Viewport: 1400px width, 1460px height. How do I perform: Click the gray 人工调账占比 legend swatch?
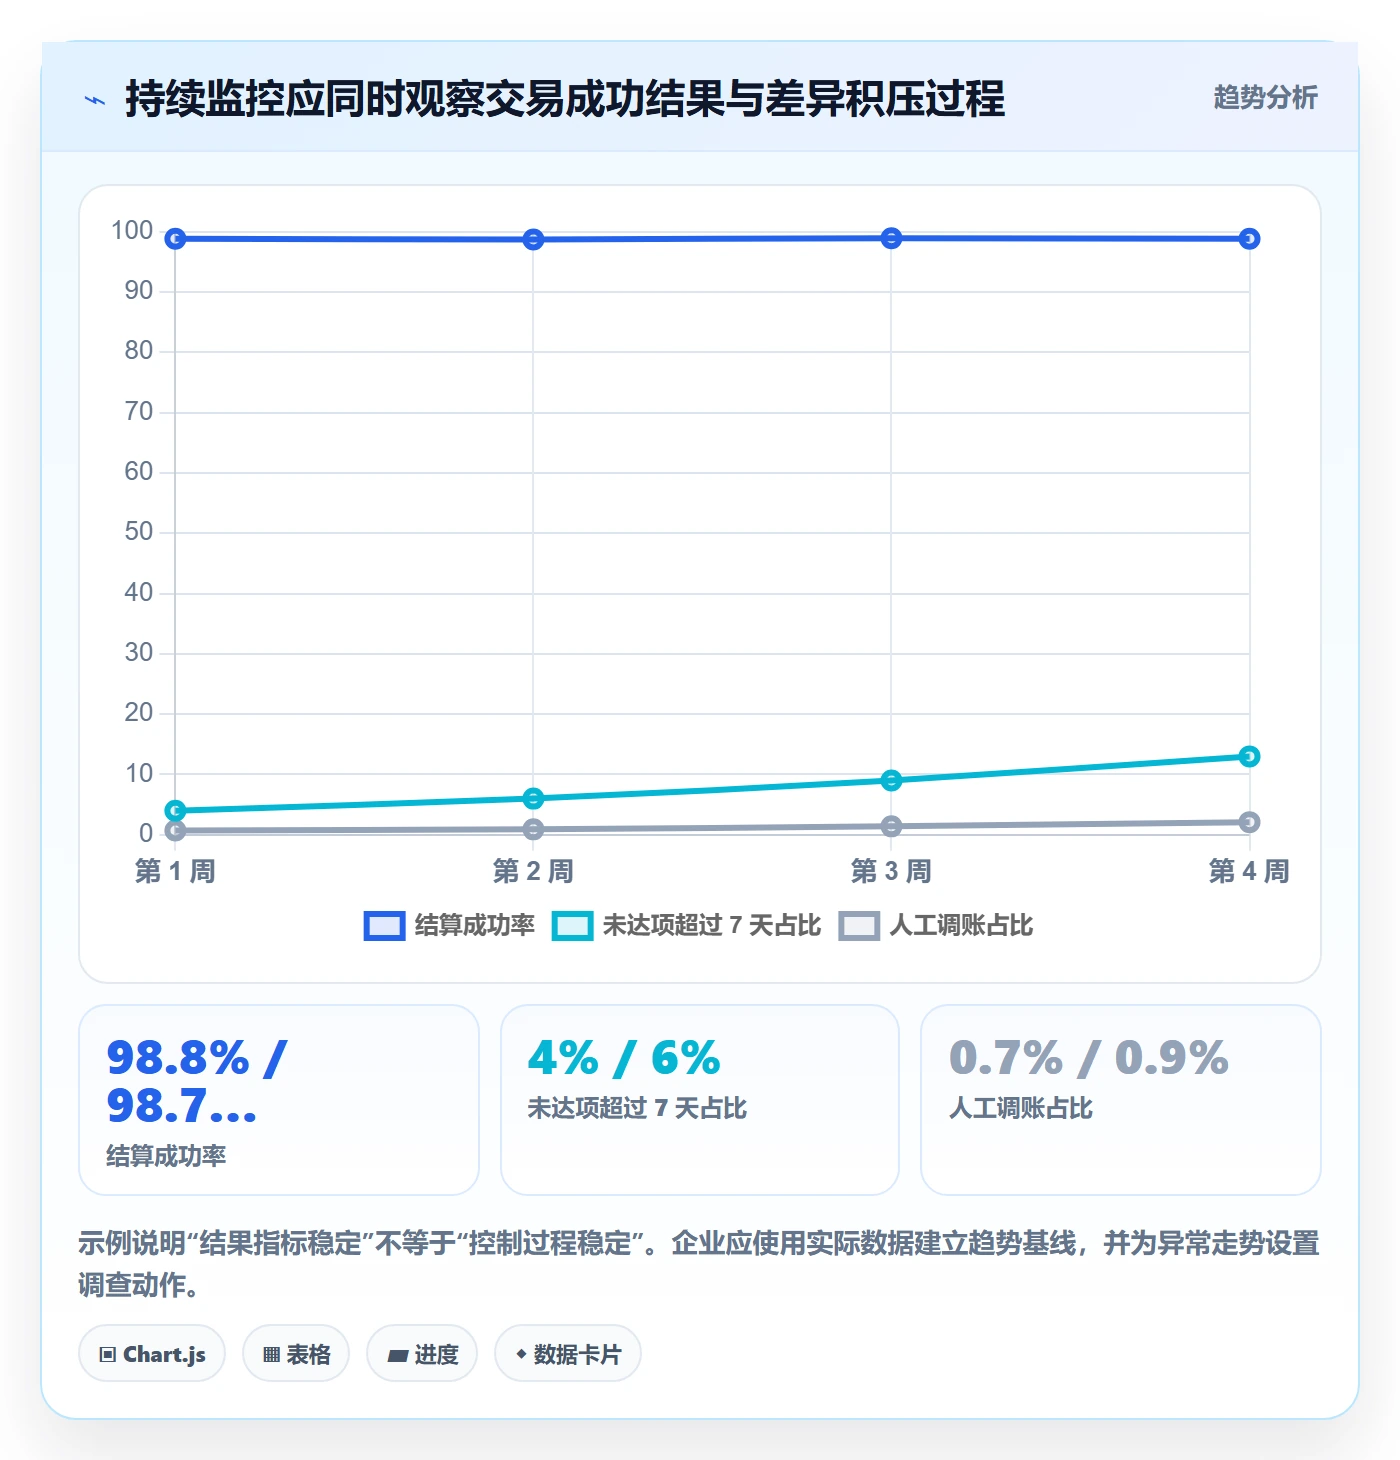point(859,926)
